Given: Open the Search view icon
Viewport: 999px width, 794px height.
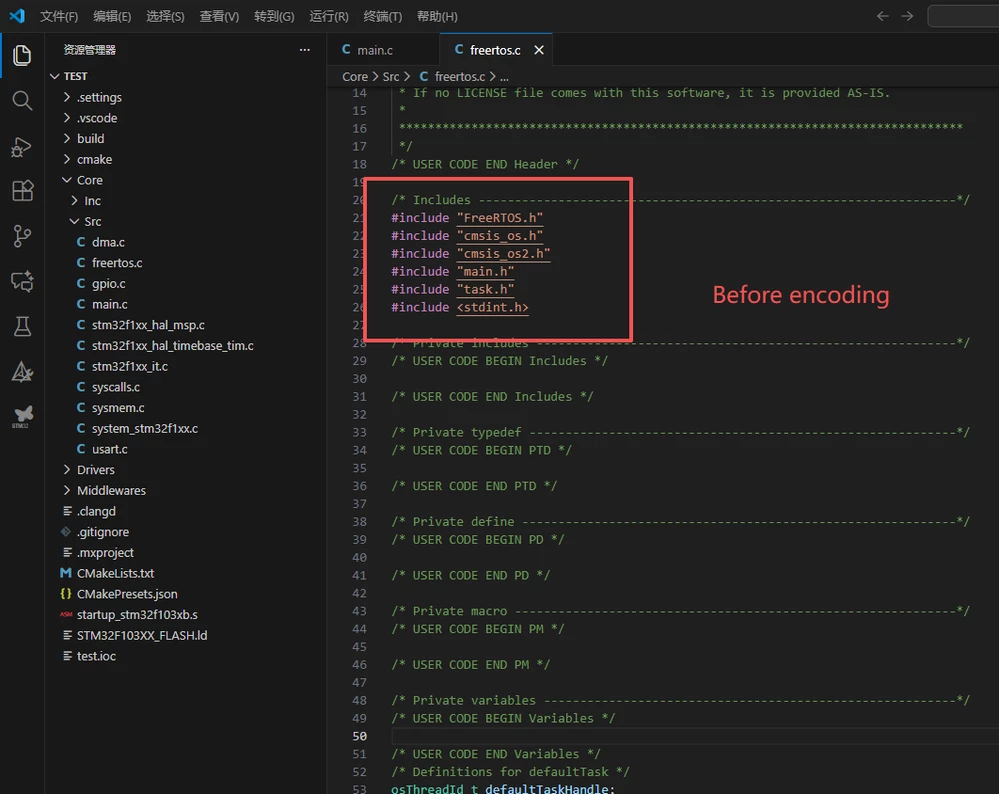Looking at the screenshot, I should [21, 100].
